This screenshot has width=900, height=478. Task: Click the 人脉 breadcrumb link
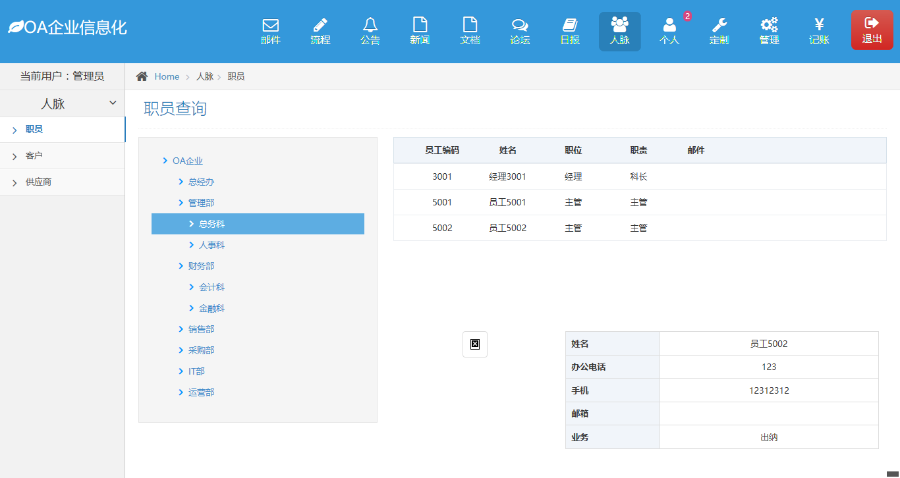coord(205,76)
